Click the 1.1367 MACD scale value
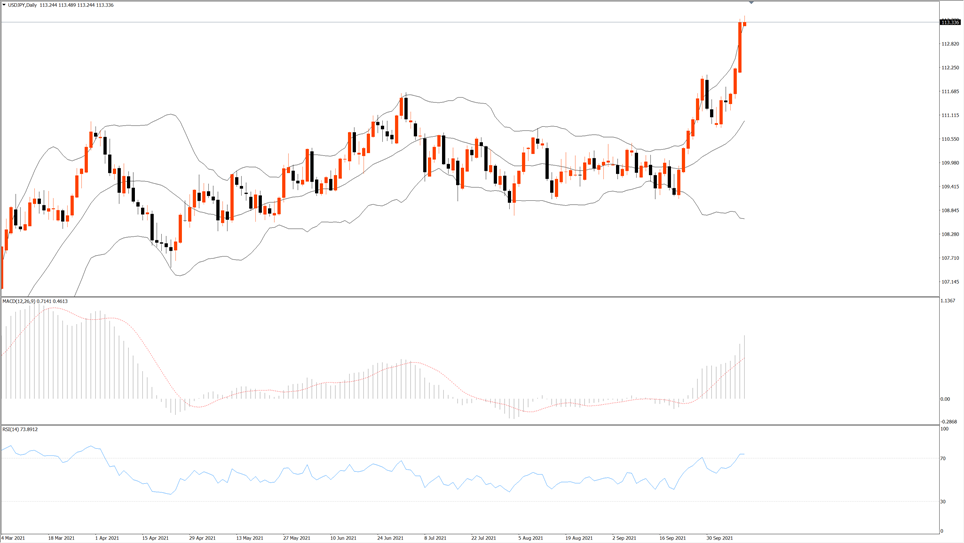Viewport: 964px width, 543px height. [948, 301]
